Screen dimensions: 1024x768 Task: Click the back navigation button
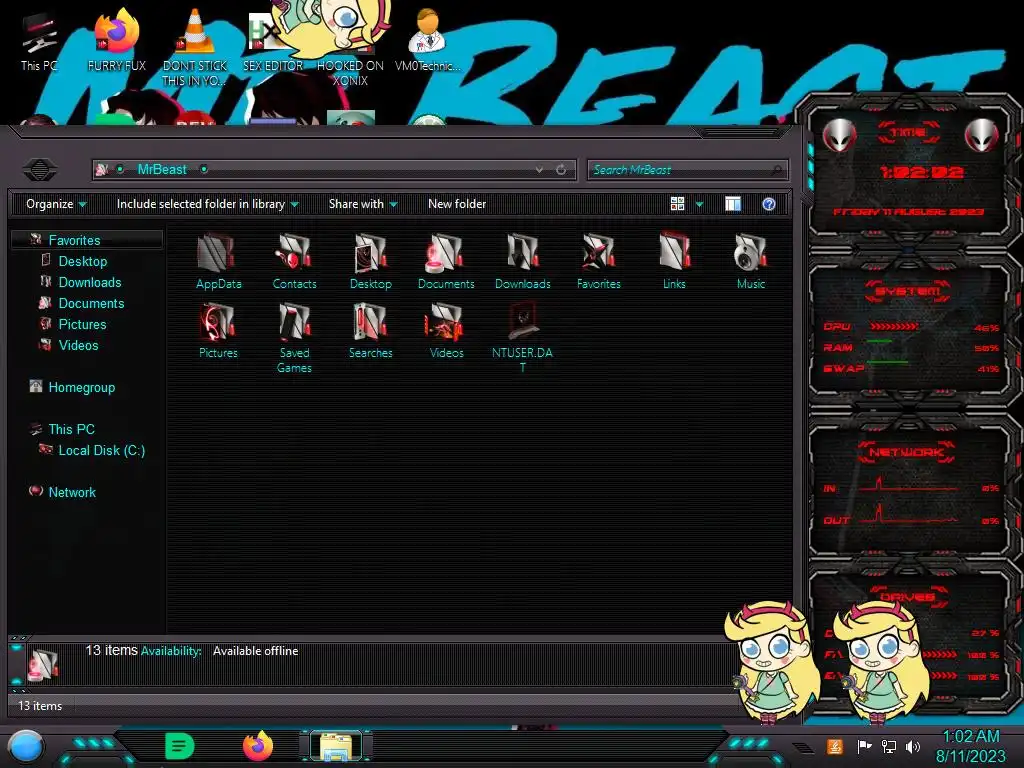40,170
